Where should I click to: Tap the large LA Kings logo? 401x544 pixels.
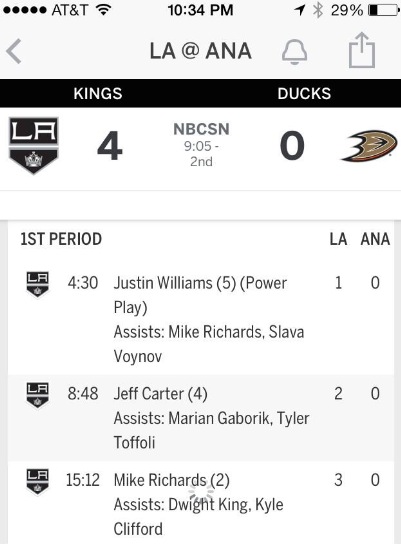(33, 145)
